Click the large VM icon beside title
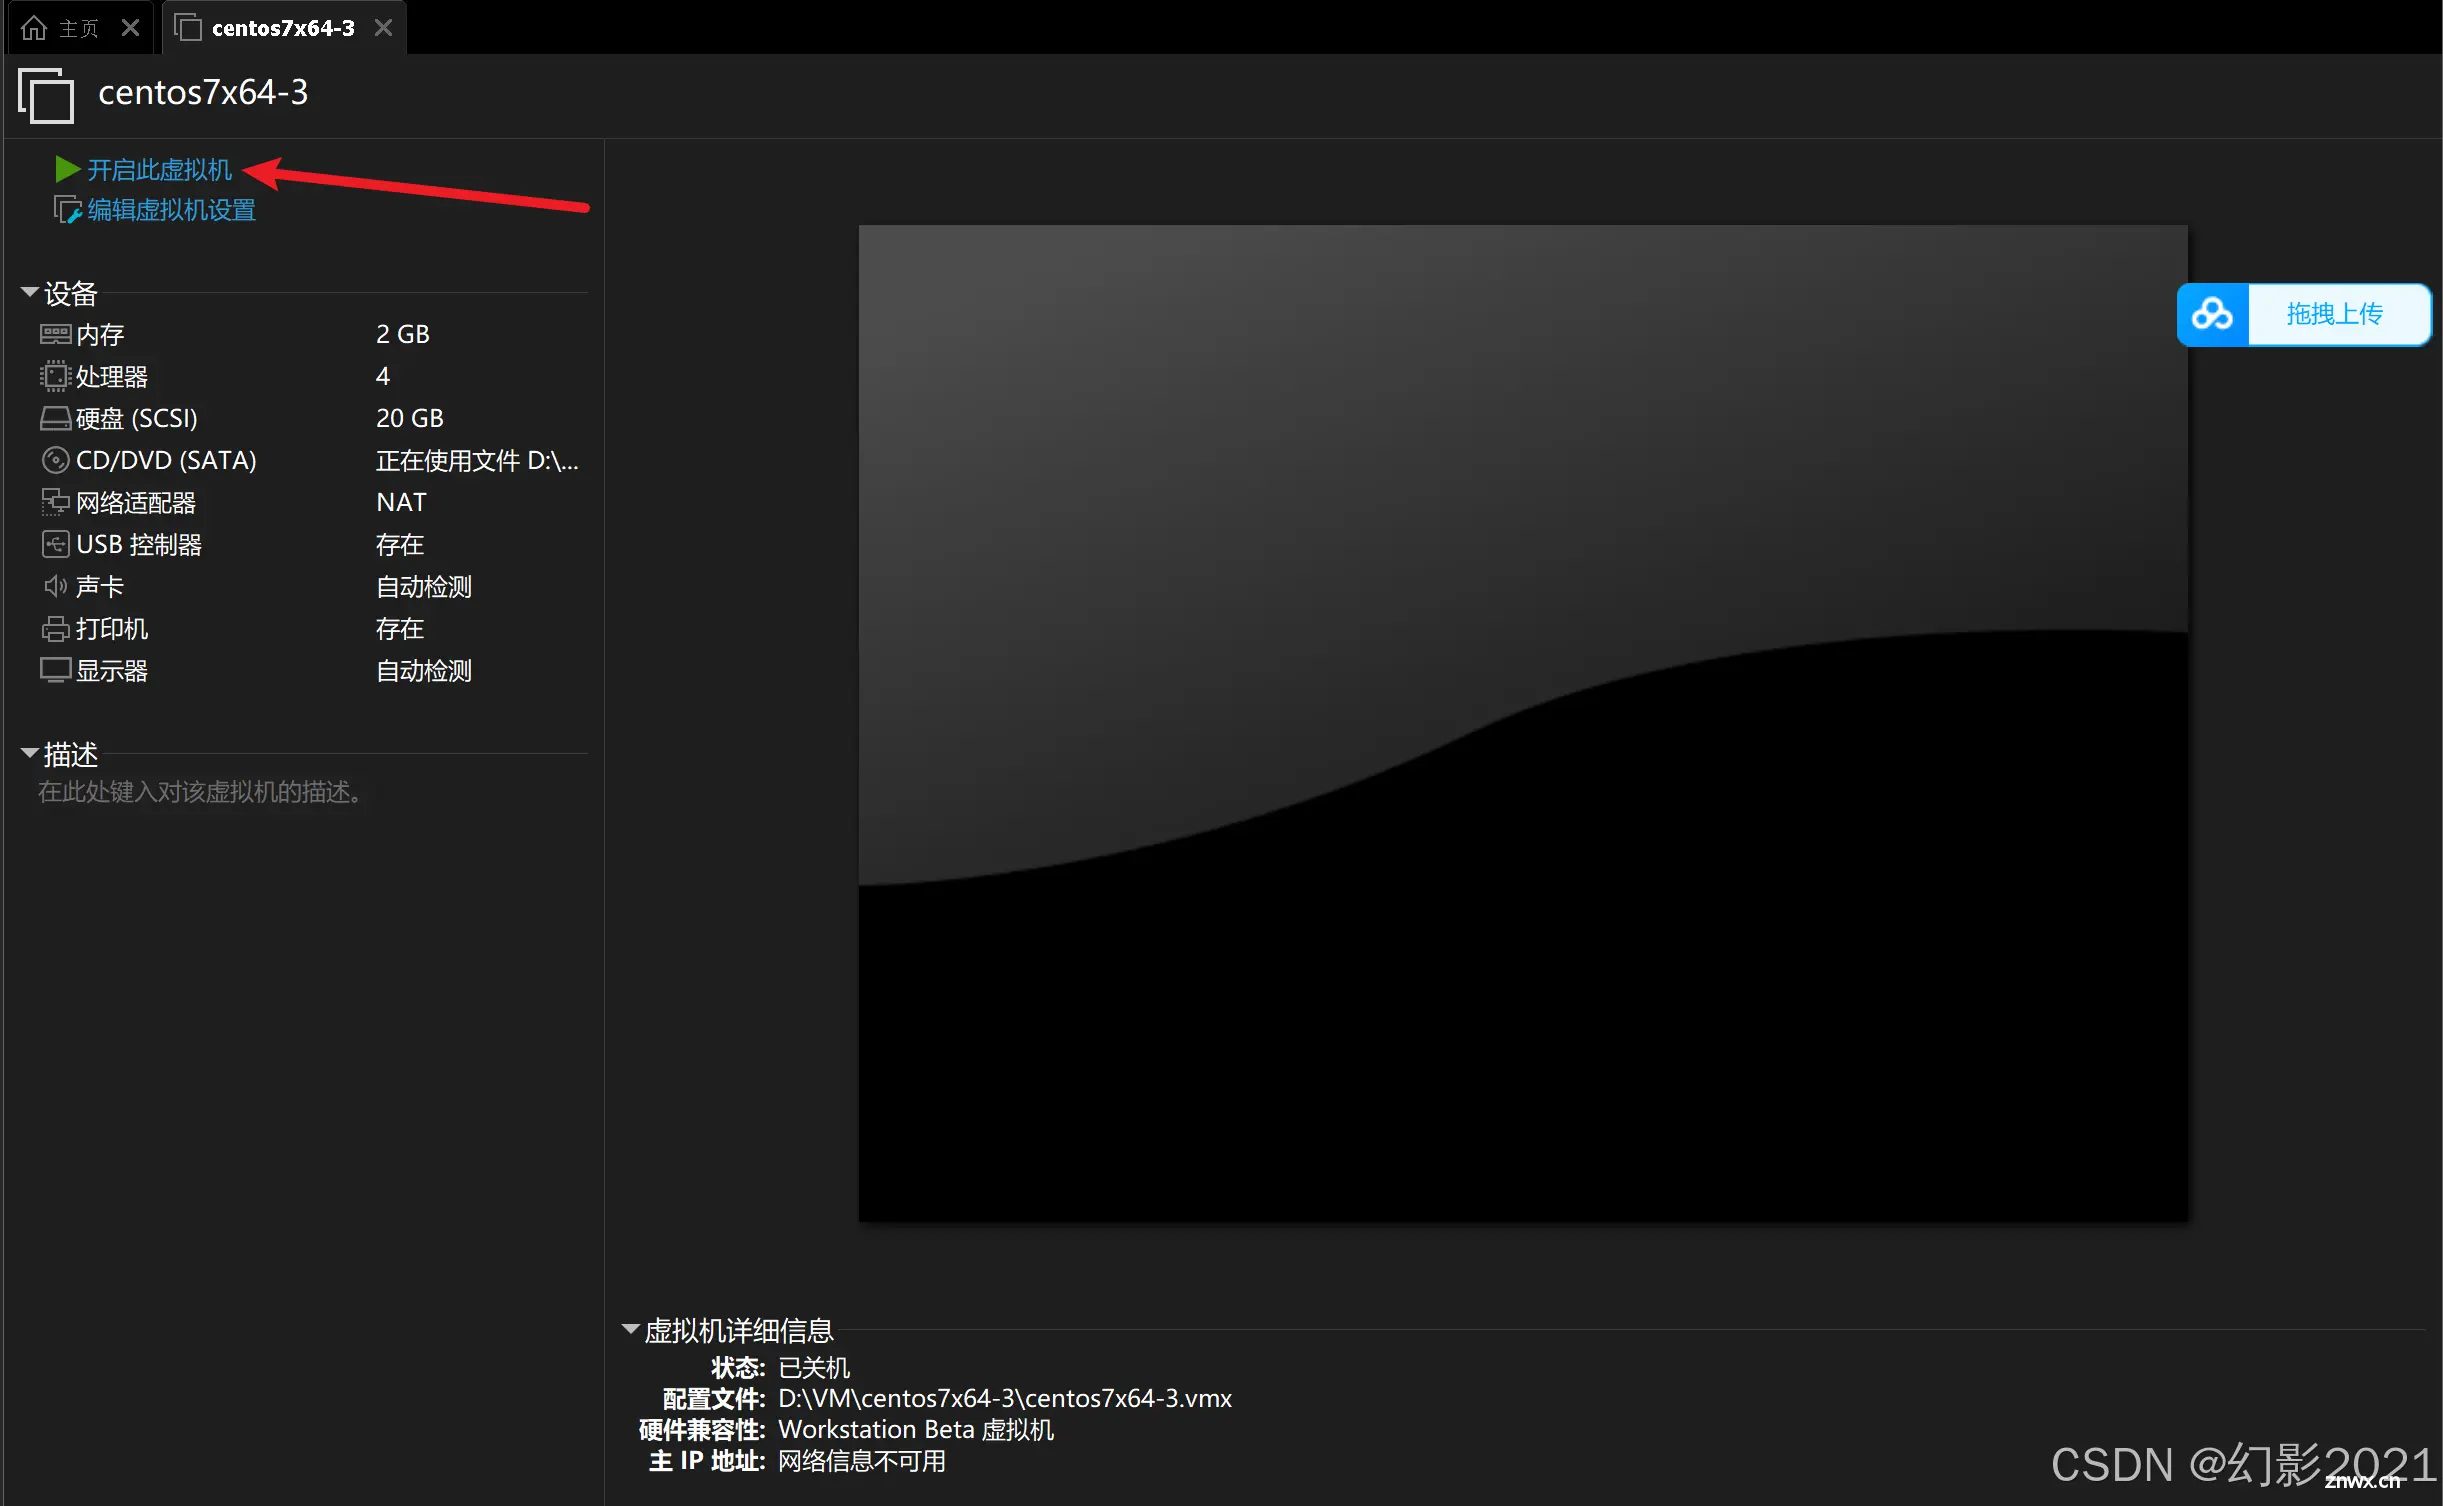This screenshot has width=2443, height=1506. [x=46, y=95]
